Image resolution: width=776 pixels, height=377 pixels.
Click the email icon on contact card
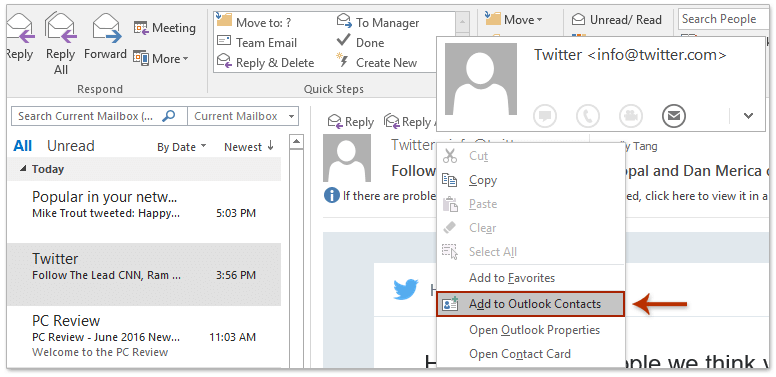click(674, 116)
